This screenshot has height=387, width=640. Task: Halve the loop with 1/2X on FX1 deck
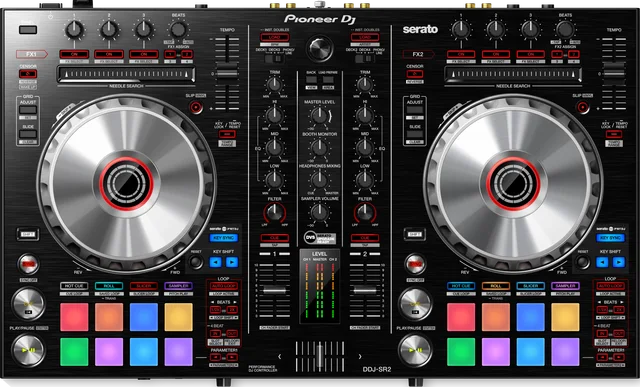pos(216,310)
